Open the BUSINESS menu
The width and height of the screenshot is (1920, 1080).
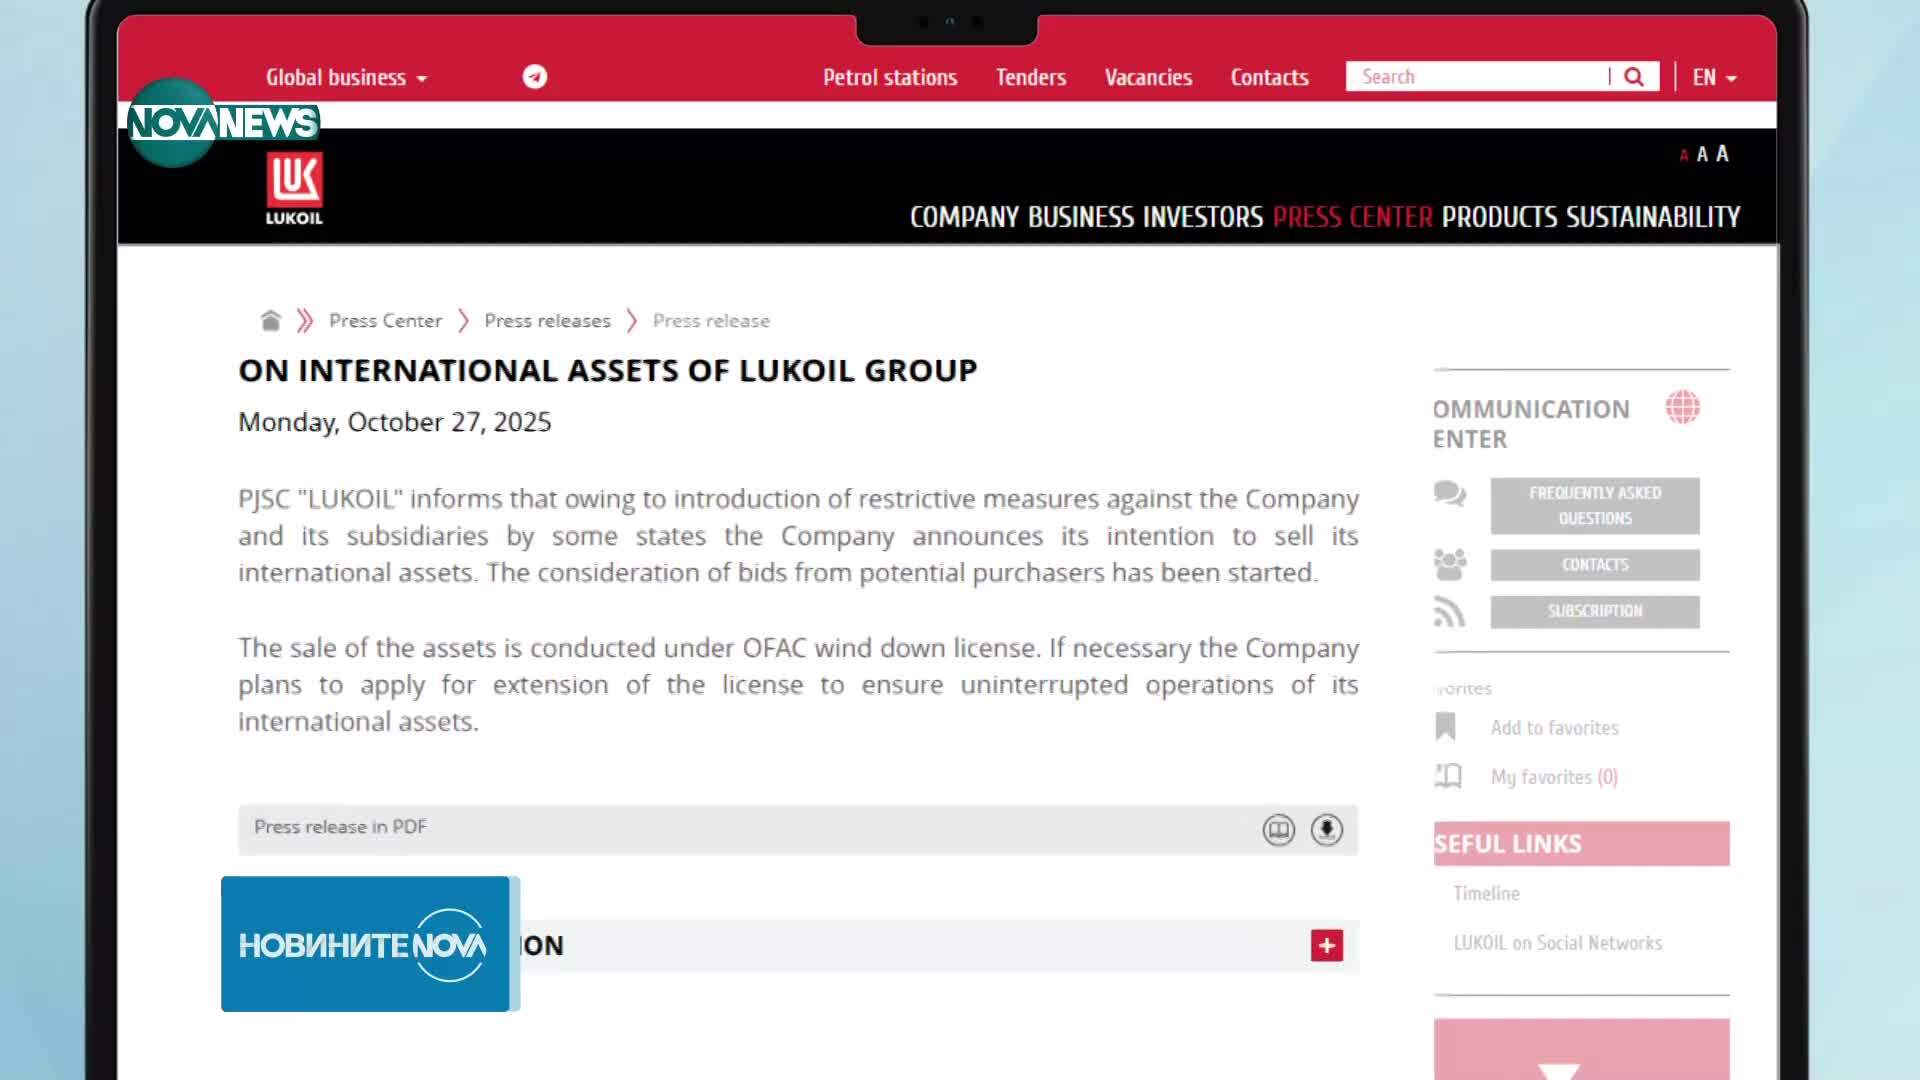pos(1081,217)
